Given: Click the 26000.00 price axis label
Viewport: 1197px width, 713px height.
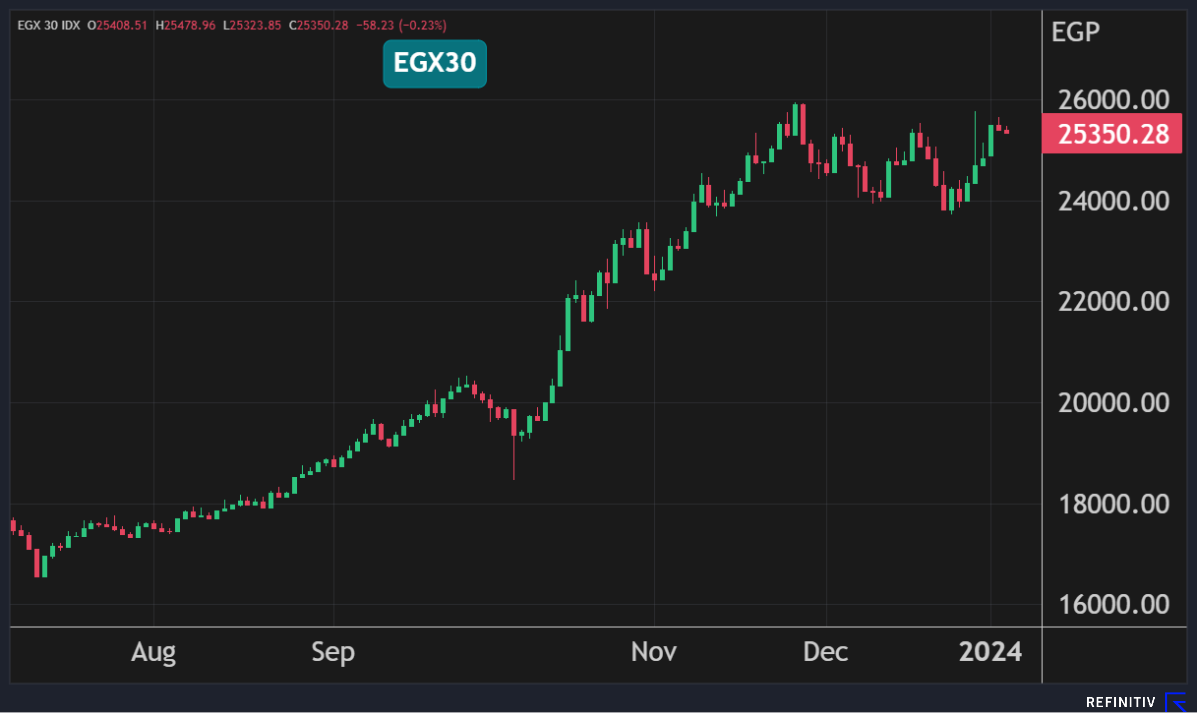Looking at the screenshot, I should (x=1110, y=100).
